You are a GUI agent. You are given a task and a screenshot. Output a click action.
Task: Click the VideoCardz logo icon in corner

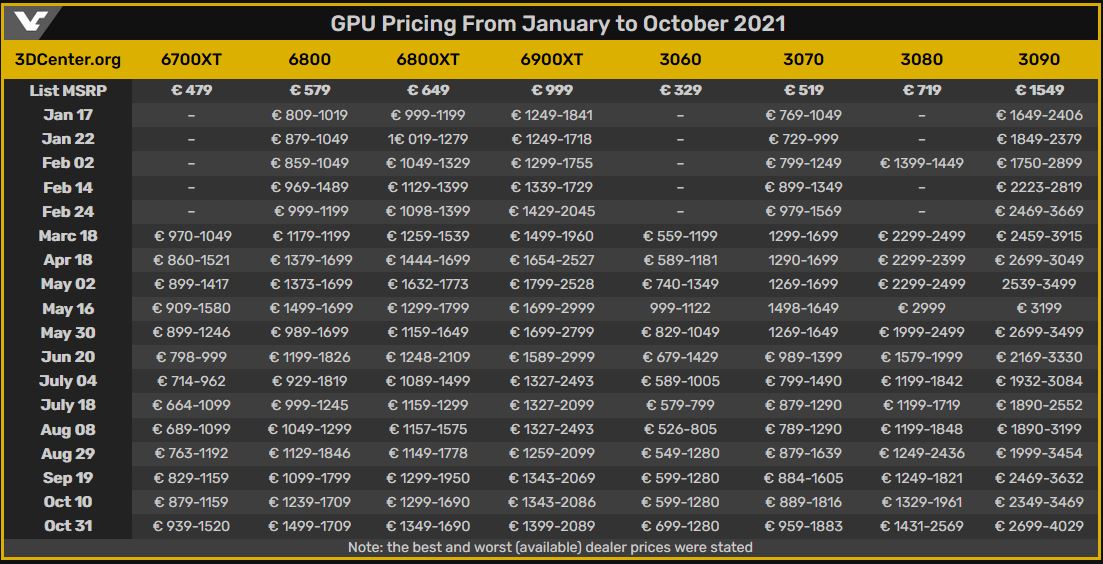[31, 23]
